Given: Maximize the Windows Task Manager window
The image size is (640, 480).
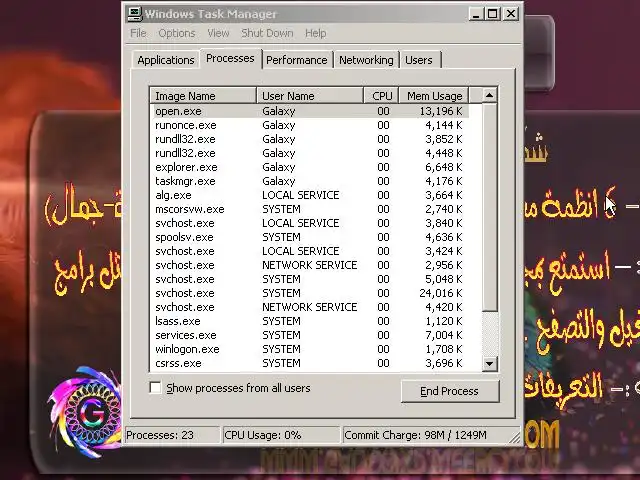Looking at the screenshot, I should tap(493, 14).
